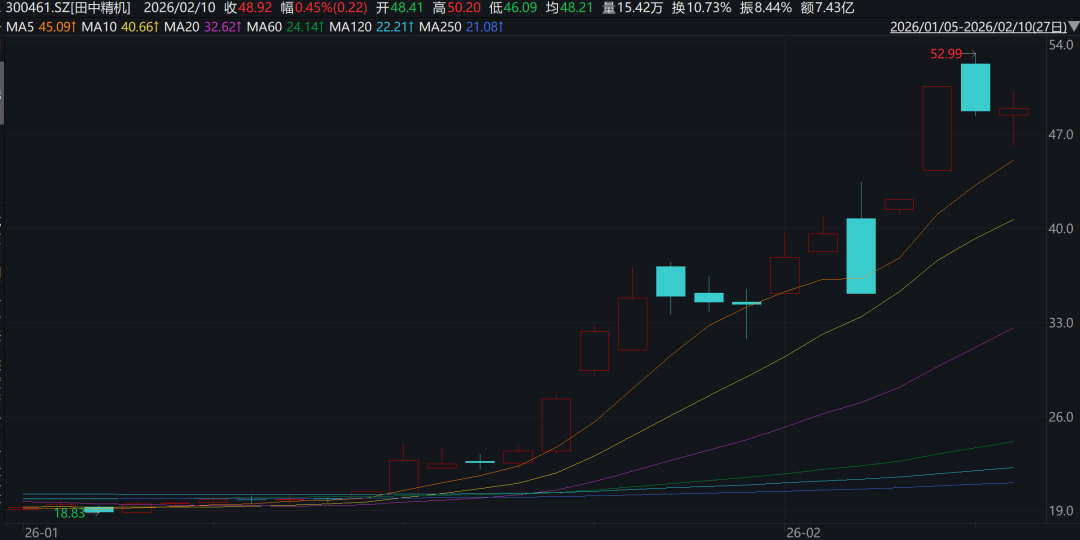Screen dimensions: 1080x540
Task: Click the 19.0 price axis label
Action: [1060, 511]
